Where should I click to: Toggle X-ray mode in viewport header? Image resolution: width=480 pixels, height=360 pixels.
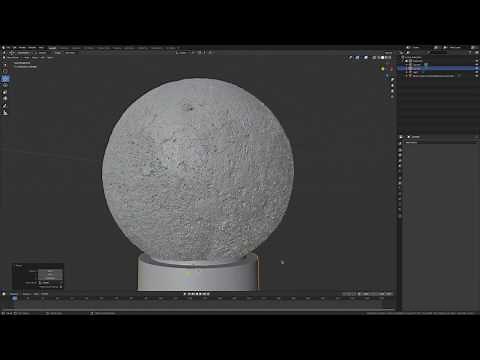click(x=374, y=58)
